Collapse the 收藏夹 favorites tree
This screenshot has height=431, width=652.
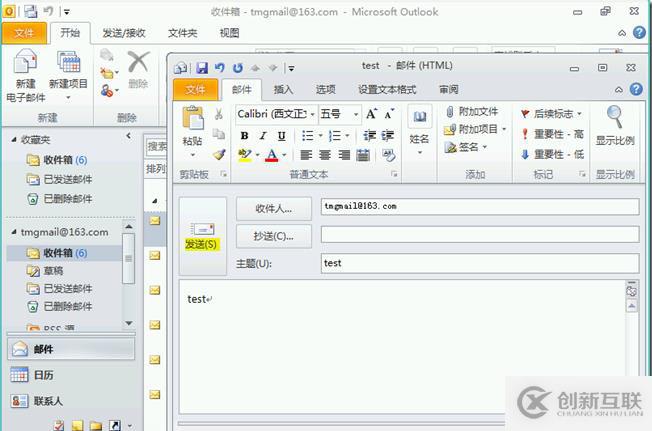tap(14, 140)
